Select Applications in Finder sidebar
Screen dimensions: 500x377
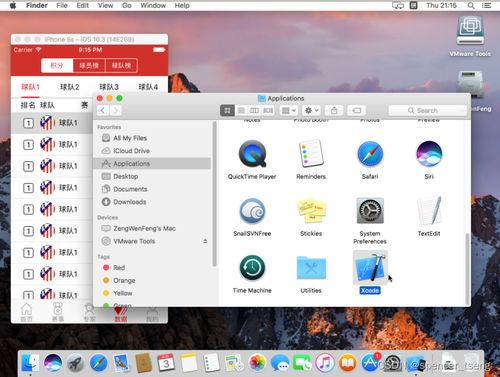(152, 164)
